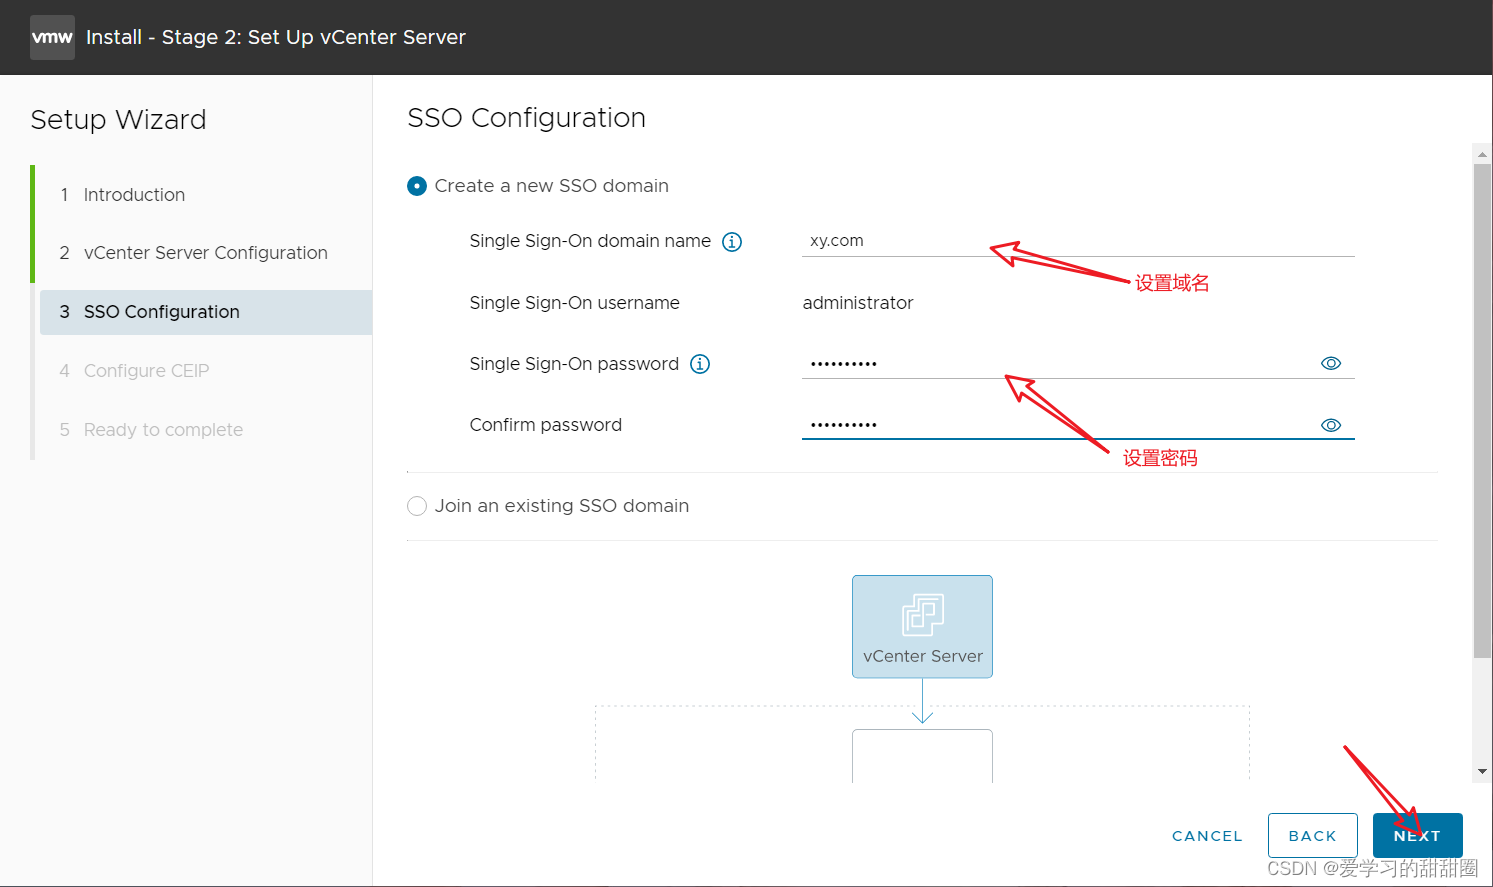This screenshot has width=1493, height=887.
Task: Click the Single Sign-On username label
Action: [574, 303]
